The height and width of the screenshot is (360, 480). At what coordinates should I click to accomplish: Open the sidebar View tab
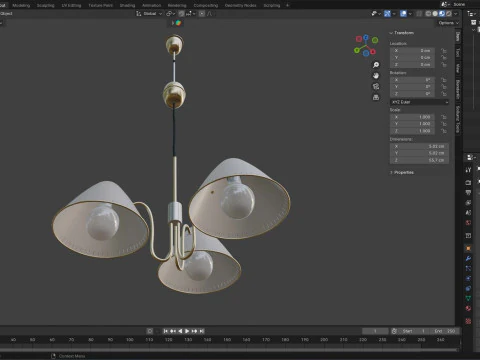(x=458, y=68)
